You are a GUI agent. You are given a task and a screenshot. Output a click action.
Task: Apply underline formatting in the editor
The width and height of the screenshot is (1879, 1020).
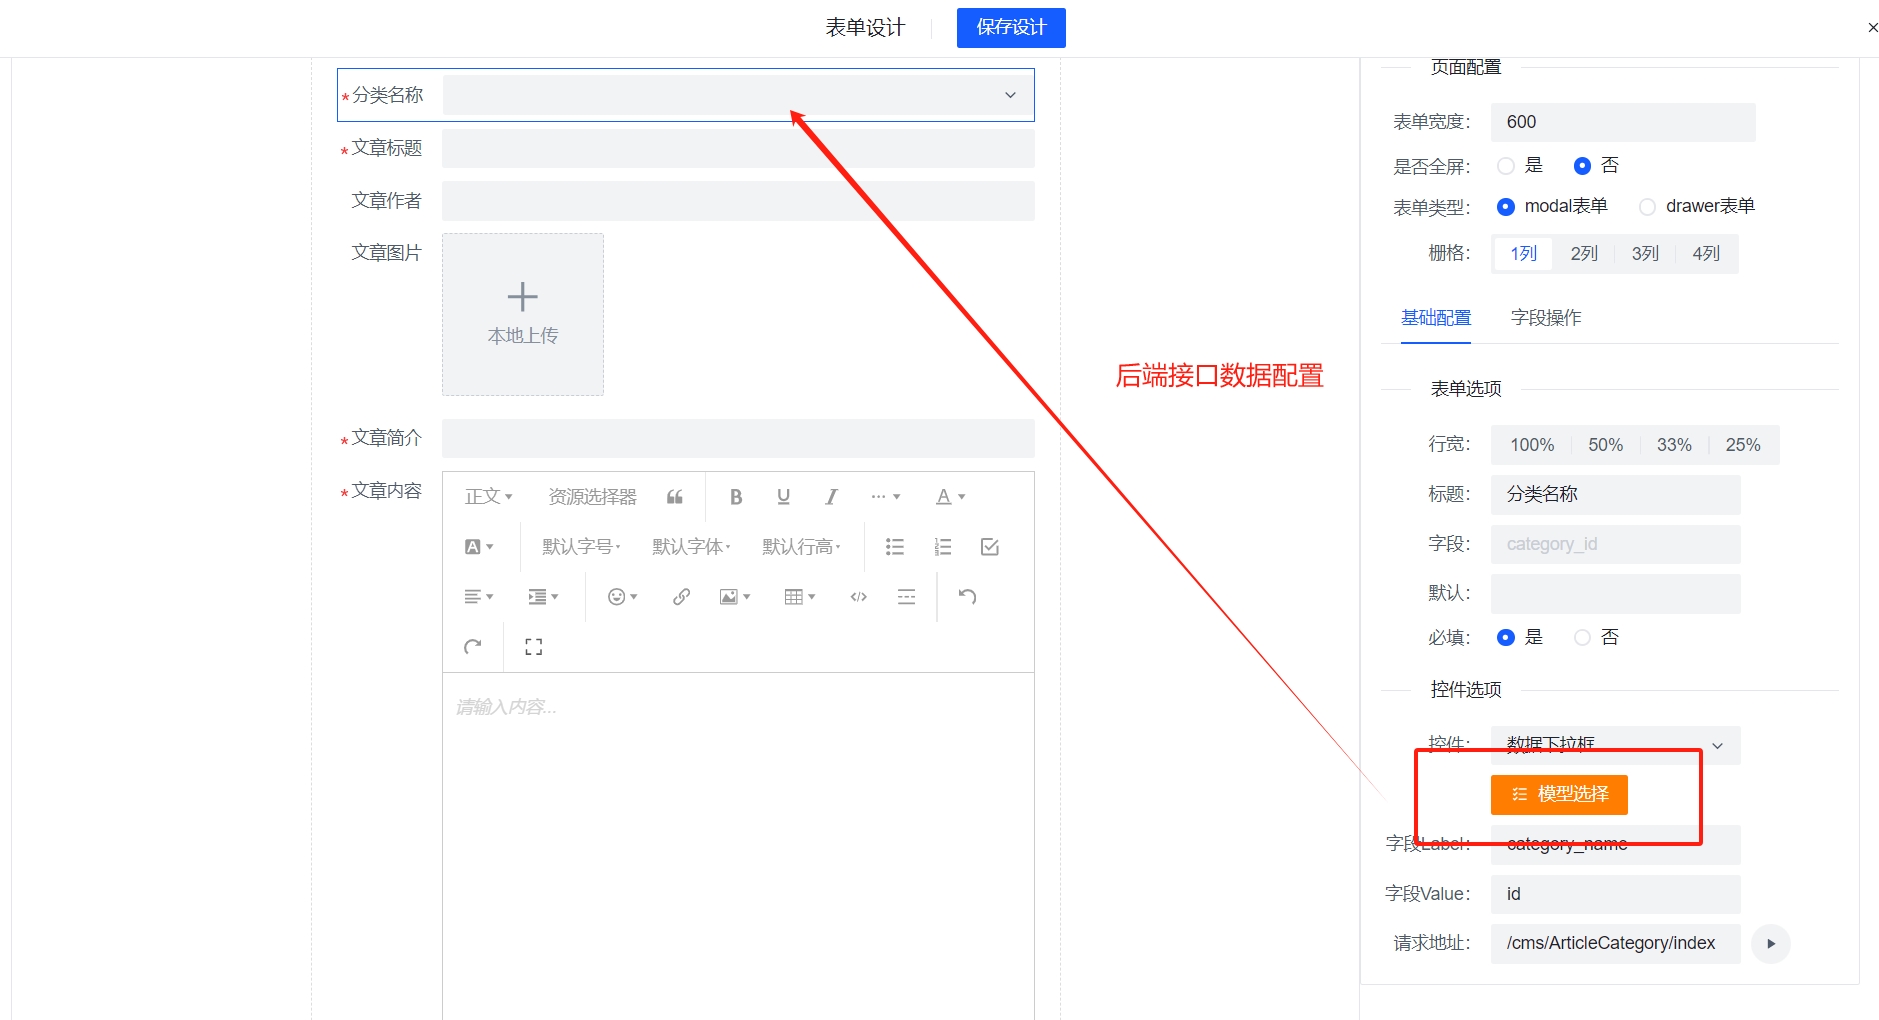coord(783,497)
